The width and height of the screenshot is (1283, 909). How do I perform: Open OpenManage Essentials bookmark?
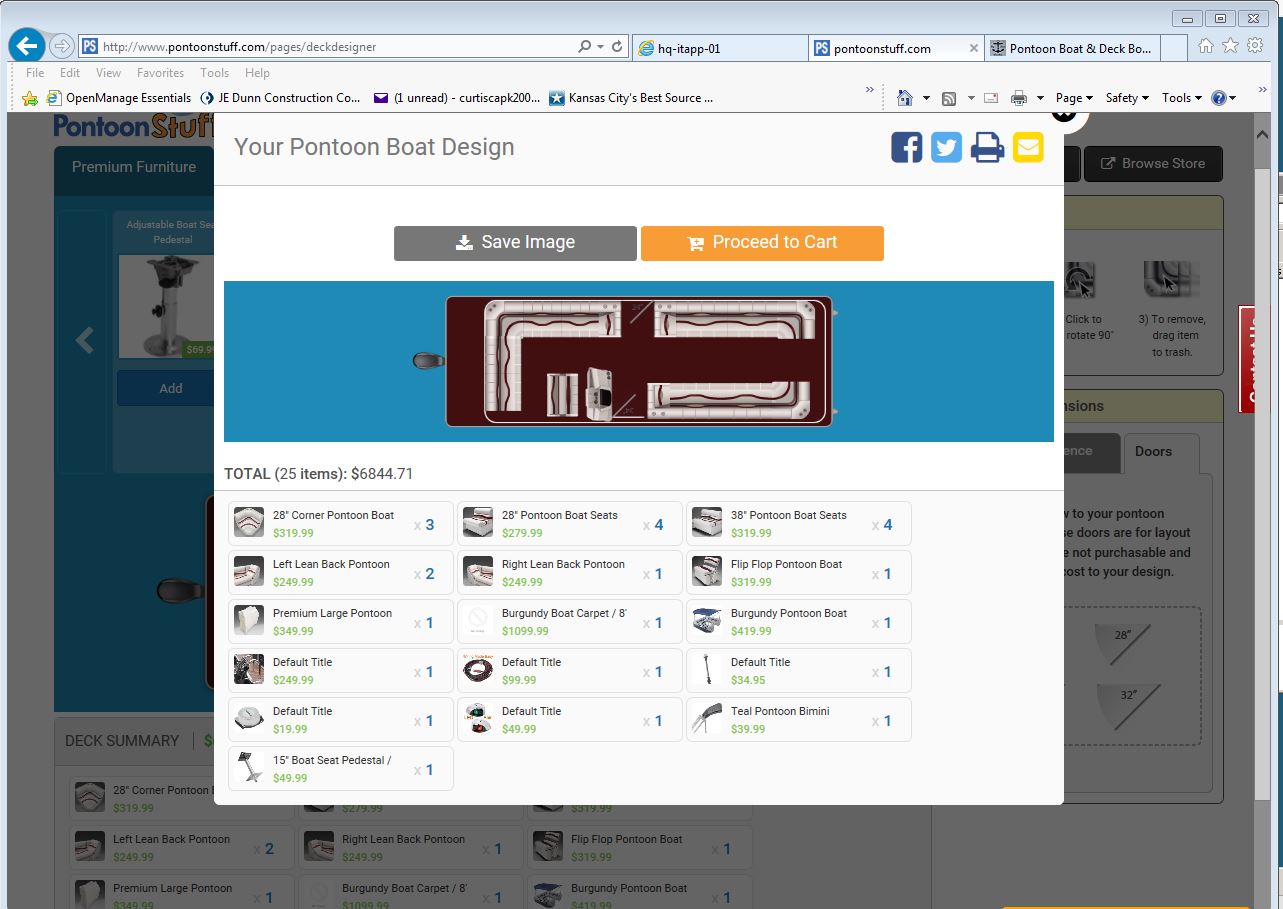pos(128,98)
